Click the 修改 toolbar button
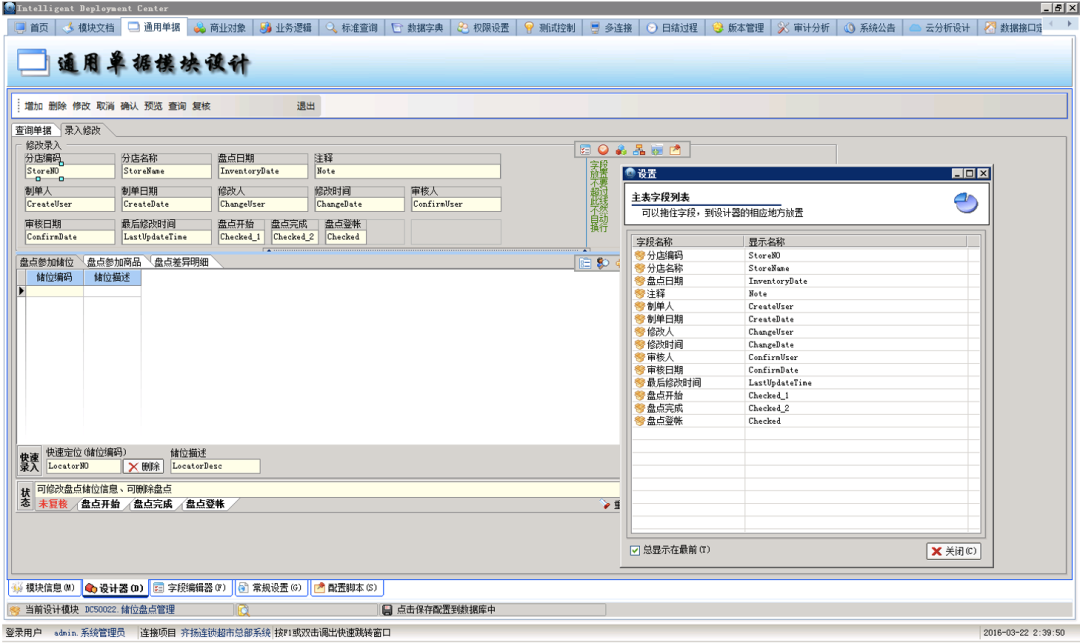Screen dimensions: 1080x643 [x=81, y=106]
